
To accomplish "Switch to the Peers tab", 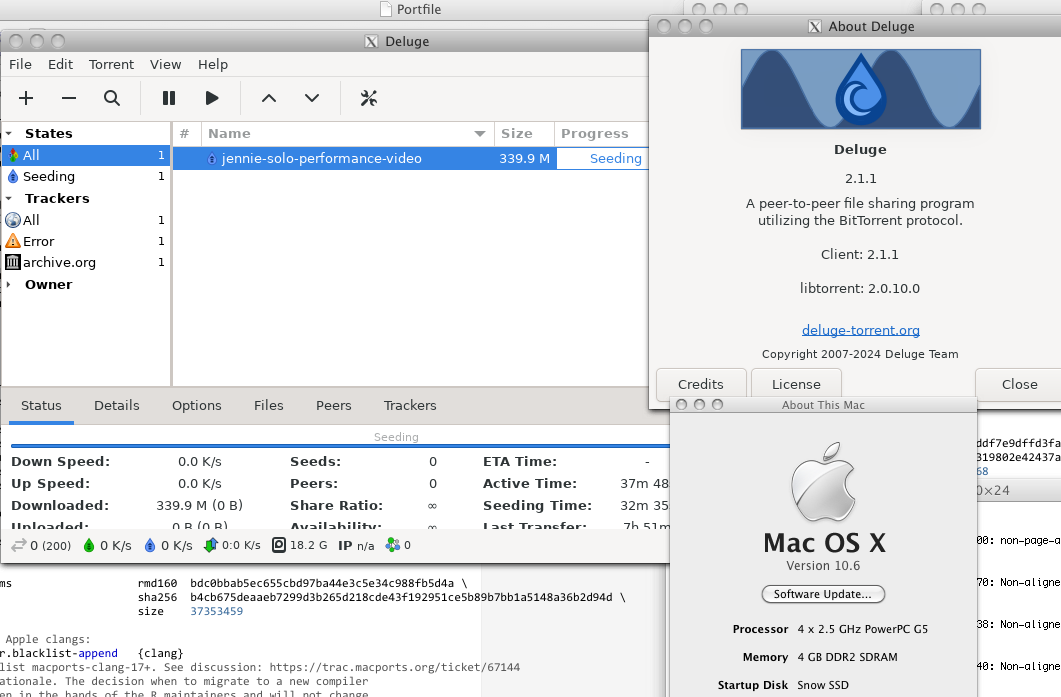I will point(334,405).
